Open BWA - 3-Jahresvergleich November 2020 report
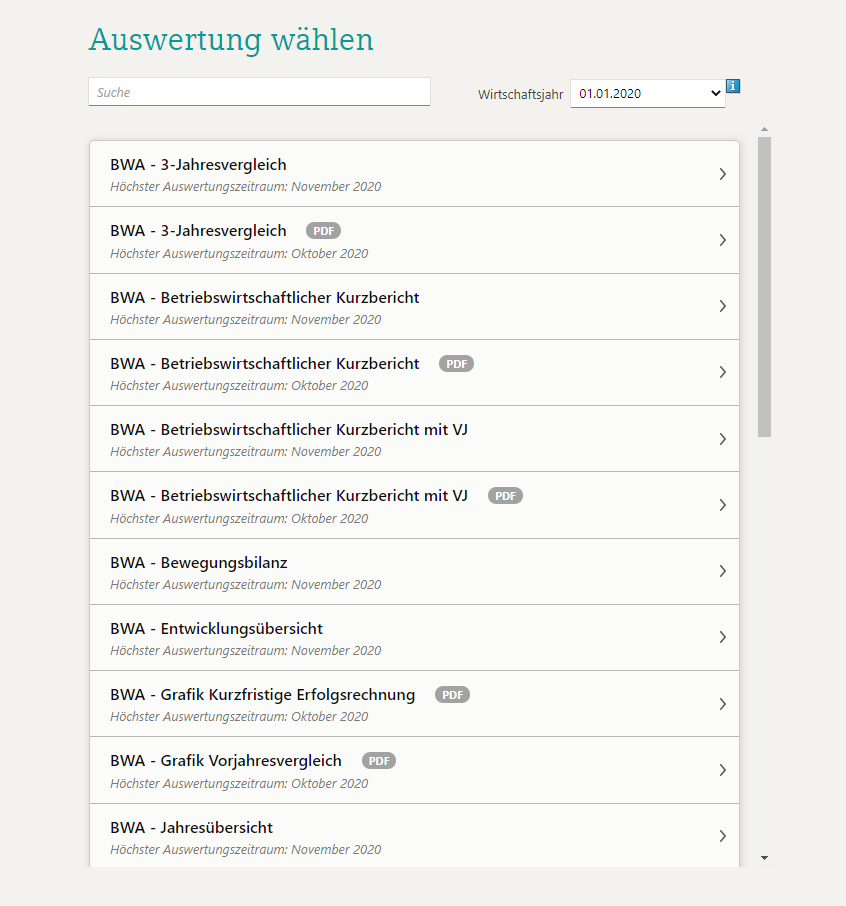This screenshot has width=846, height=906. [x=197, y=164]
